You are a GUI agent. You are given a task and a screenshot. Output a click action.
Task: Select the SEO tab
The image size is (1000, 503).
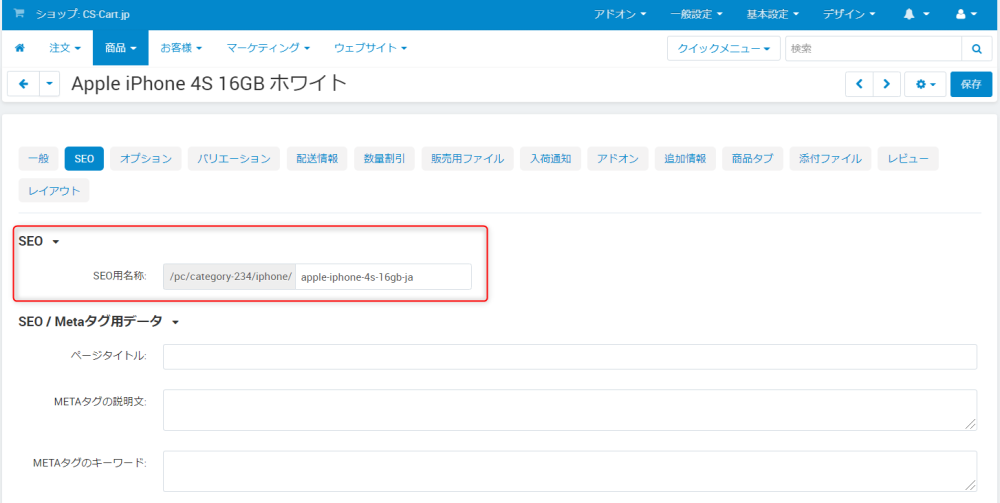click(84, 159)
